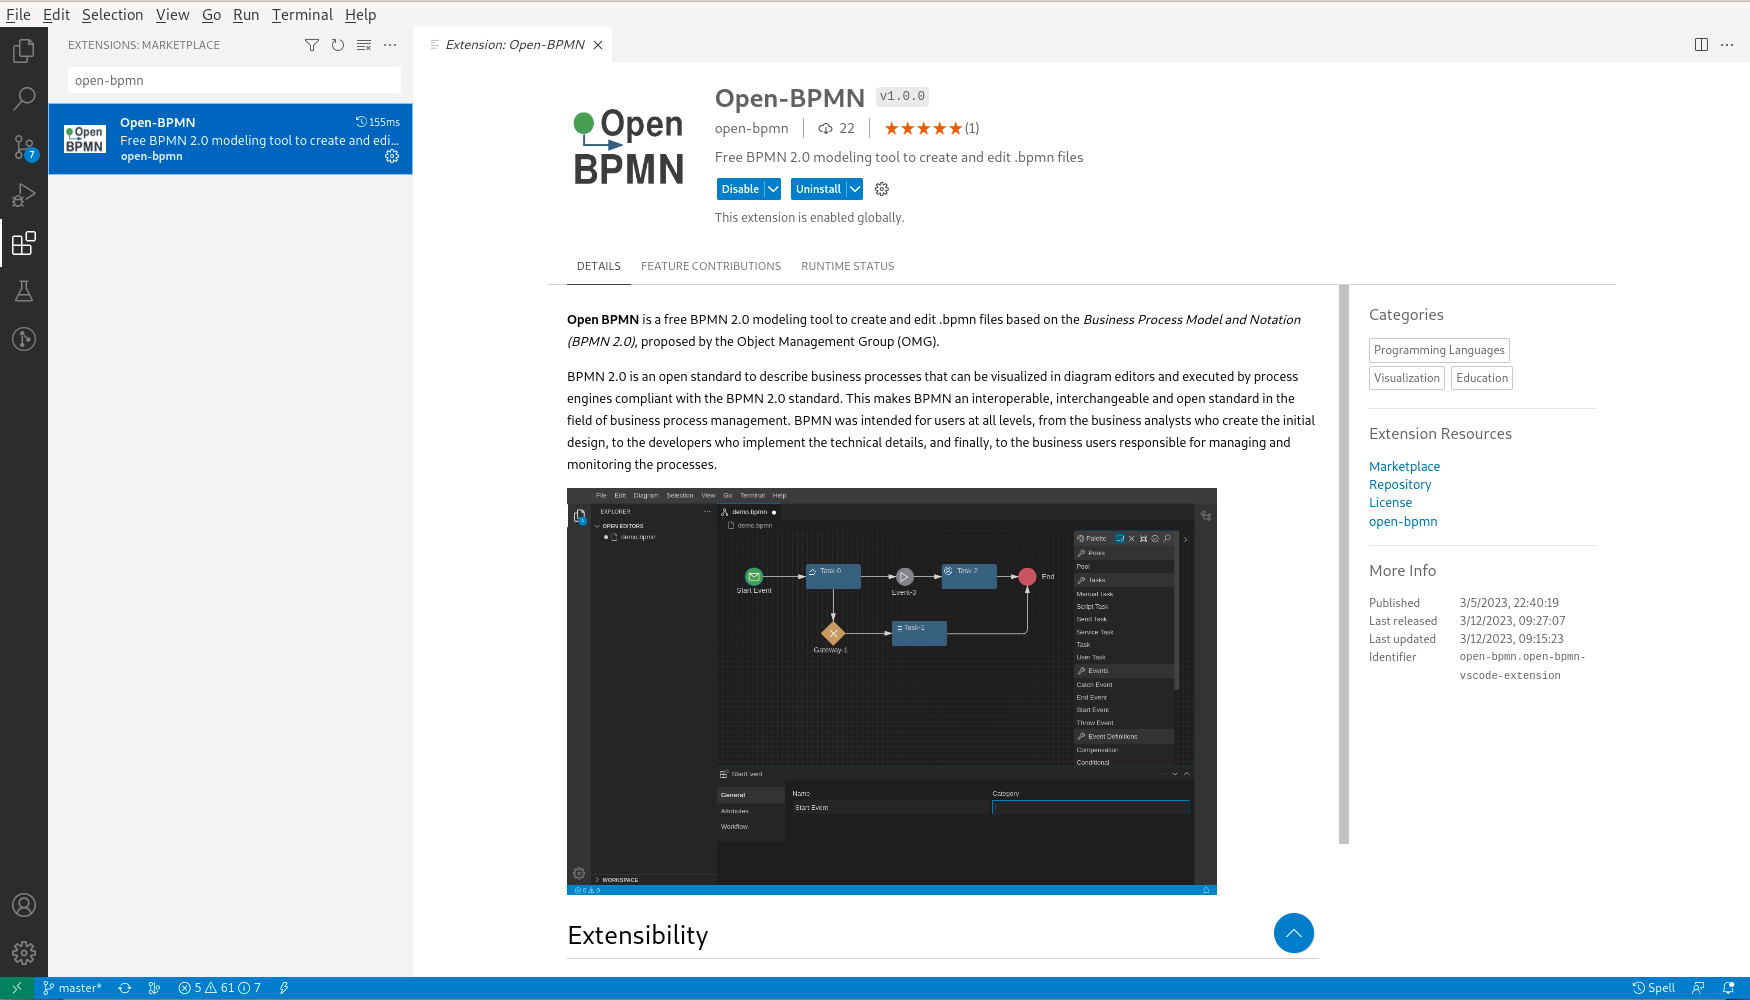Select the Open-BPMN extension in the list
1750x1000 pixels.
[x=230, y=139]
